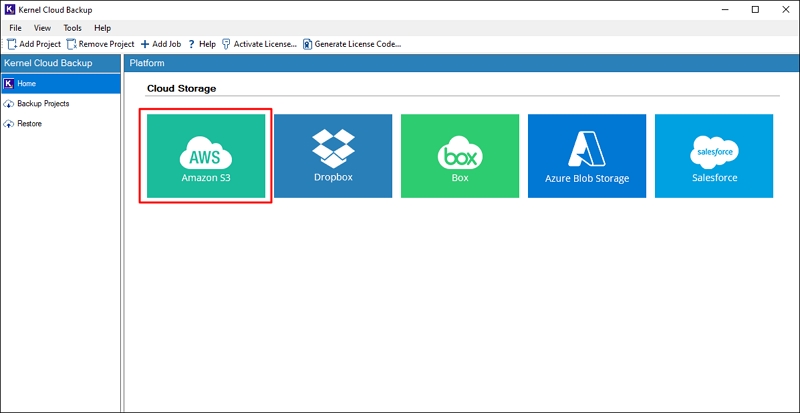800x413 pixels.
Task: Select Home in the sidebar
Action: (x=61, y=83)
